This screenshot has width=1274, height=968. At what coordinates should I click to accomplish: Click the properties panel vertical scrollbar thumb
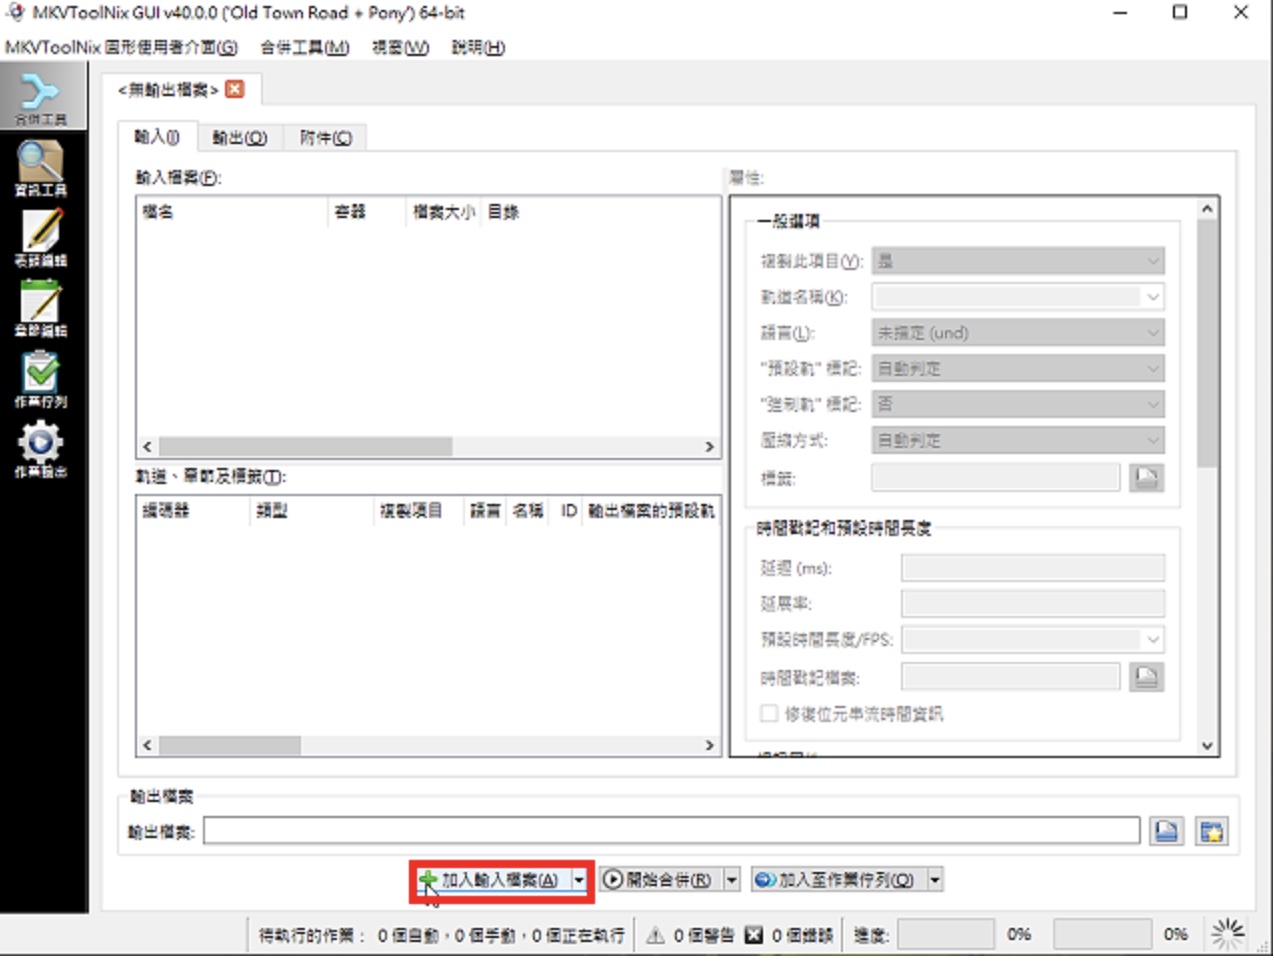(1207, 343)
